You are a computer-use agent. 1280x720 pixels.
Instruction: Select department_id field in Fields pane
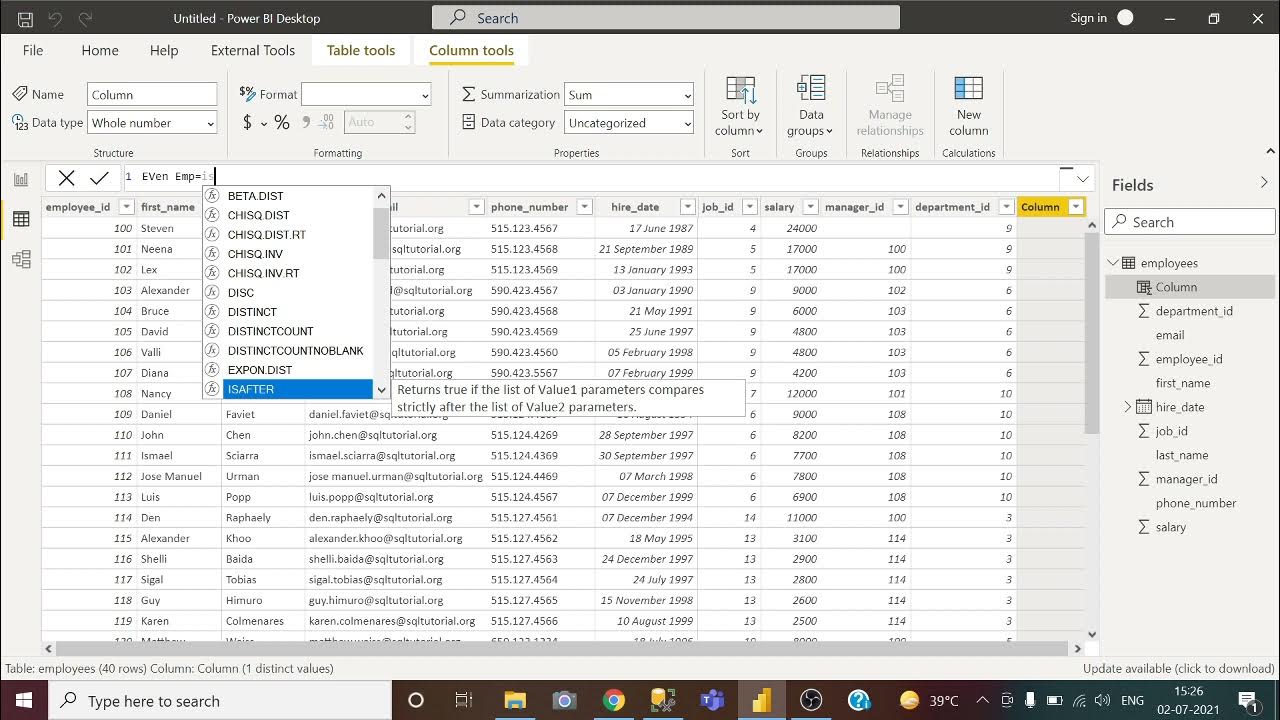(x=1194, y=311)
